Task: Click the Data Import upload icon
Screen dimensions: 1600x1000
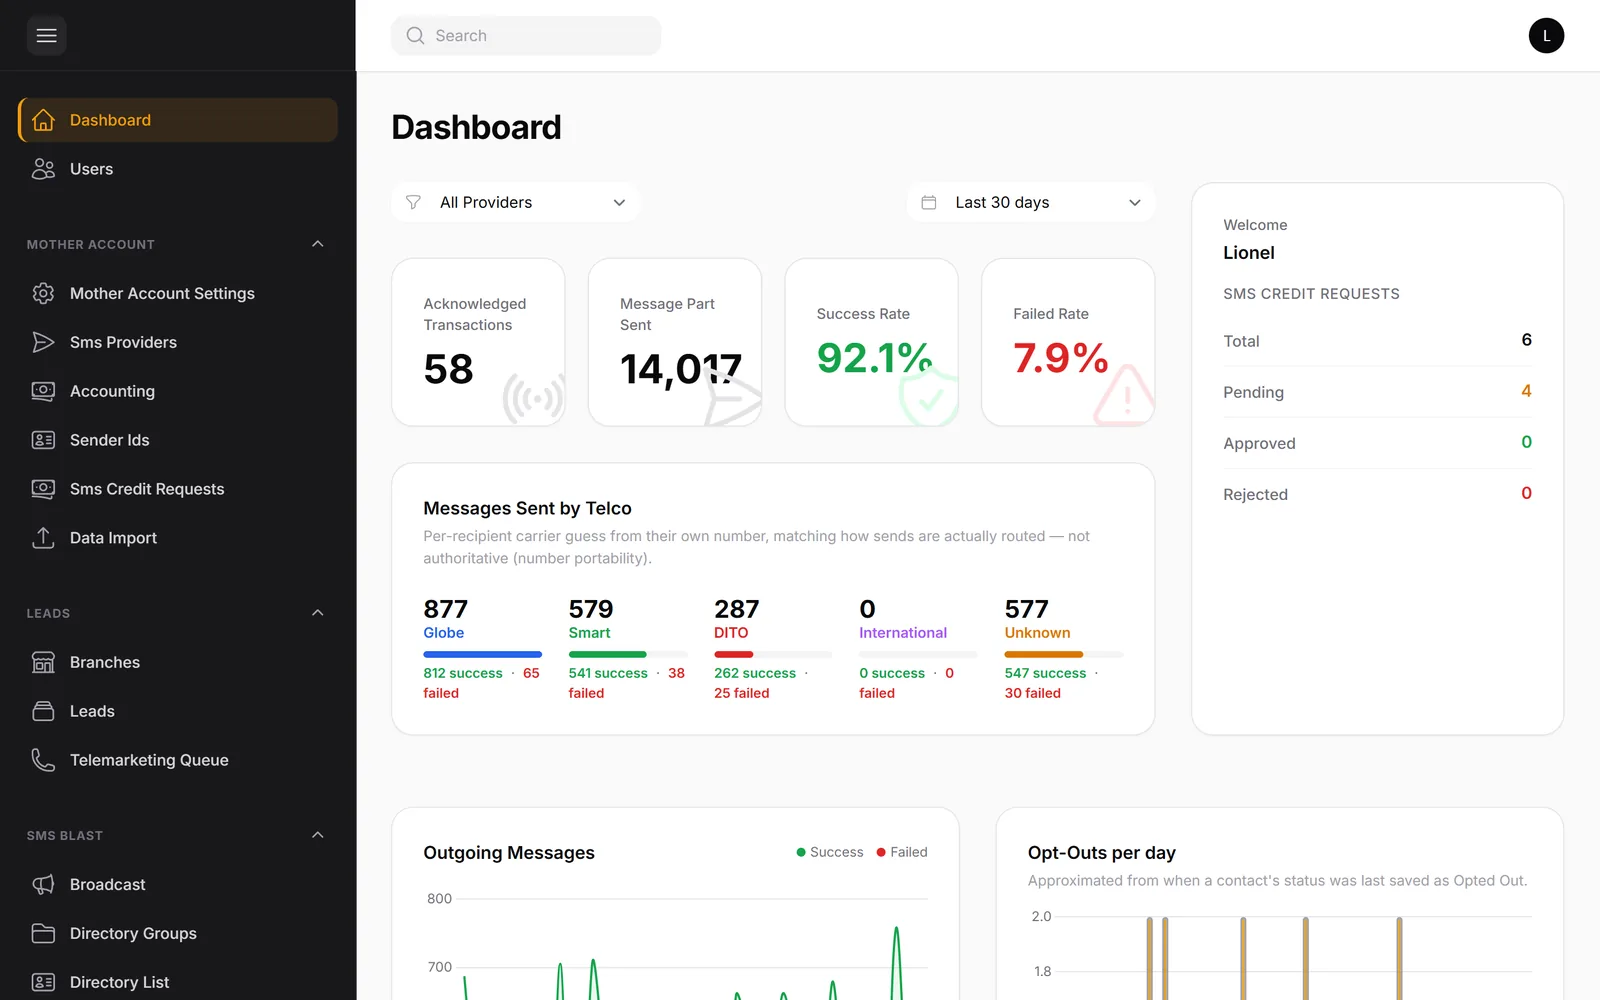Action: 43,538
